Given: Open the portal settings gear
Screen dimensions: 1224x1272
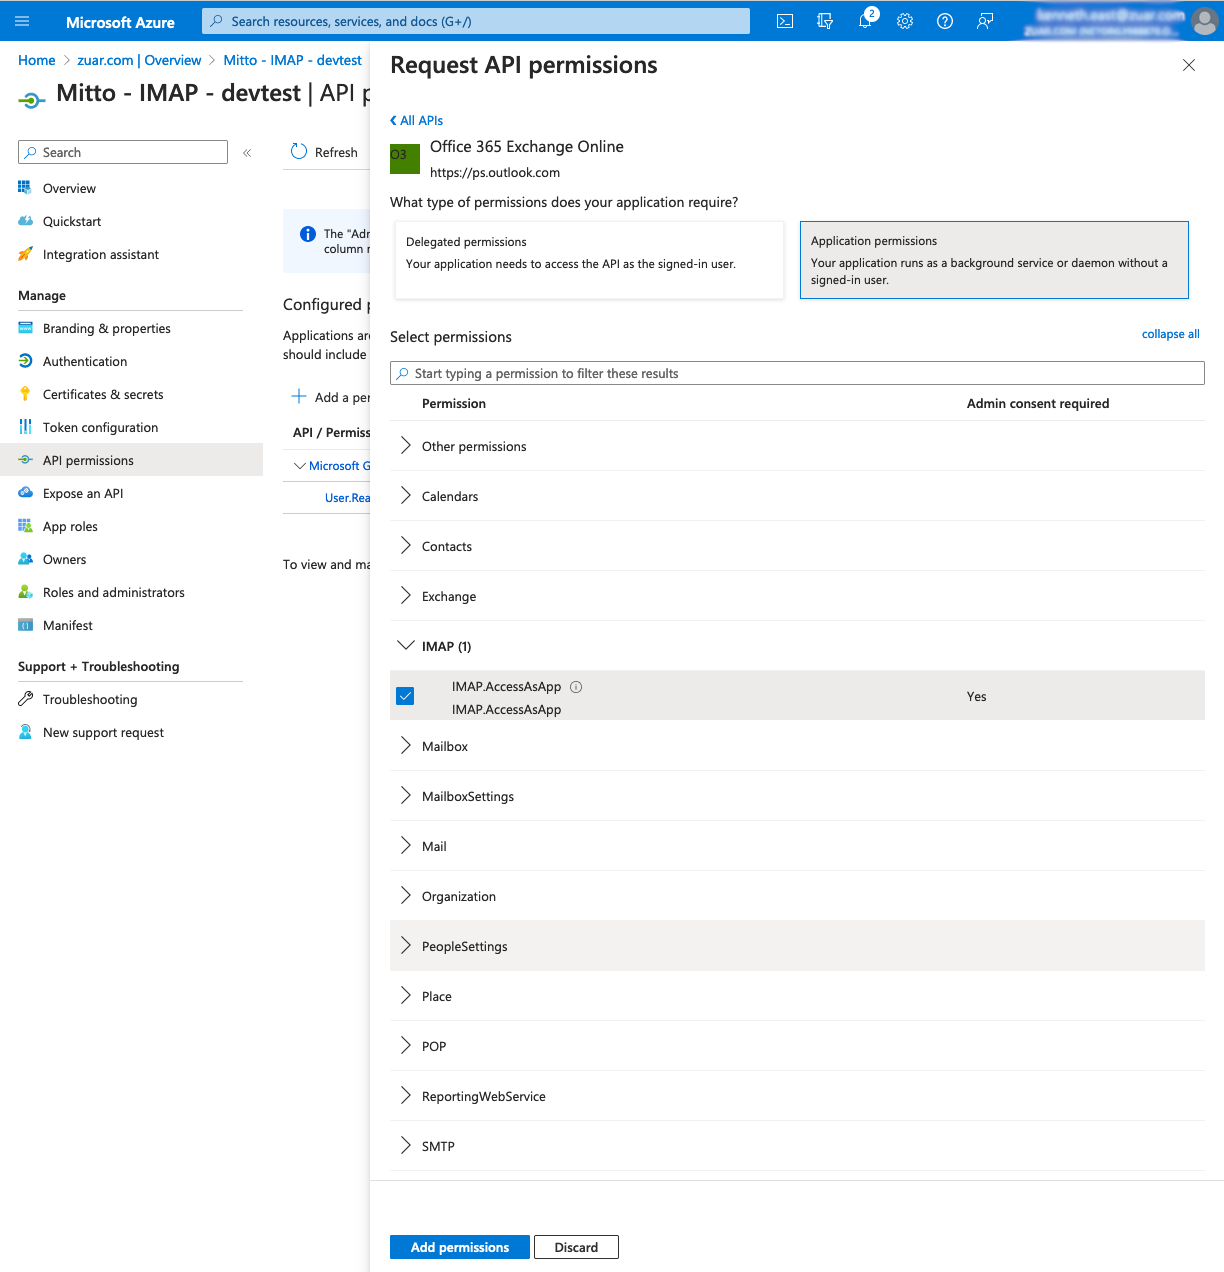Looking at the screenshot, I should point(905,21).
